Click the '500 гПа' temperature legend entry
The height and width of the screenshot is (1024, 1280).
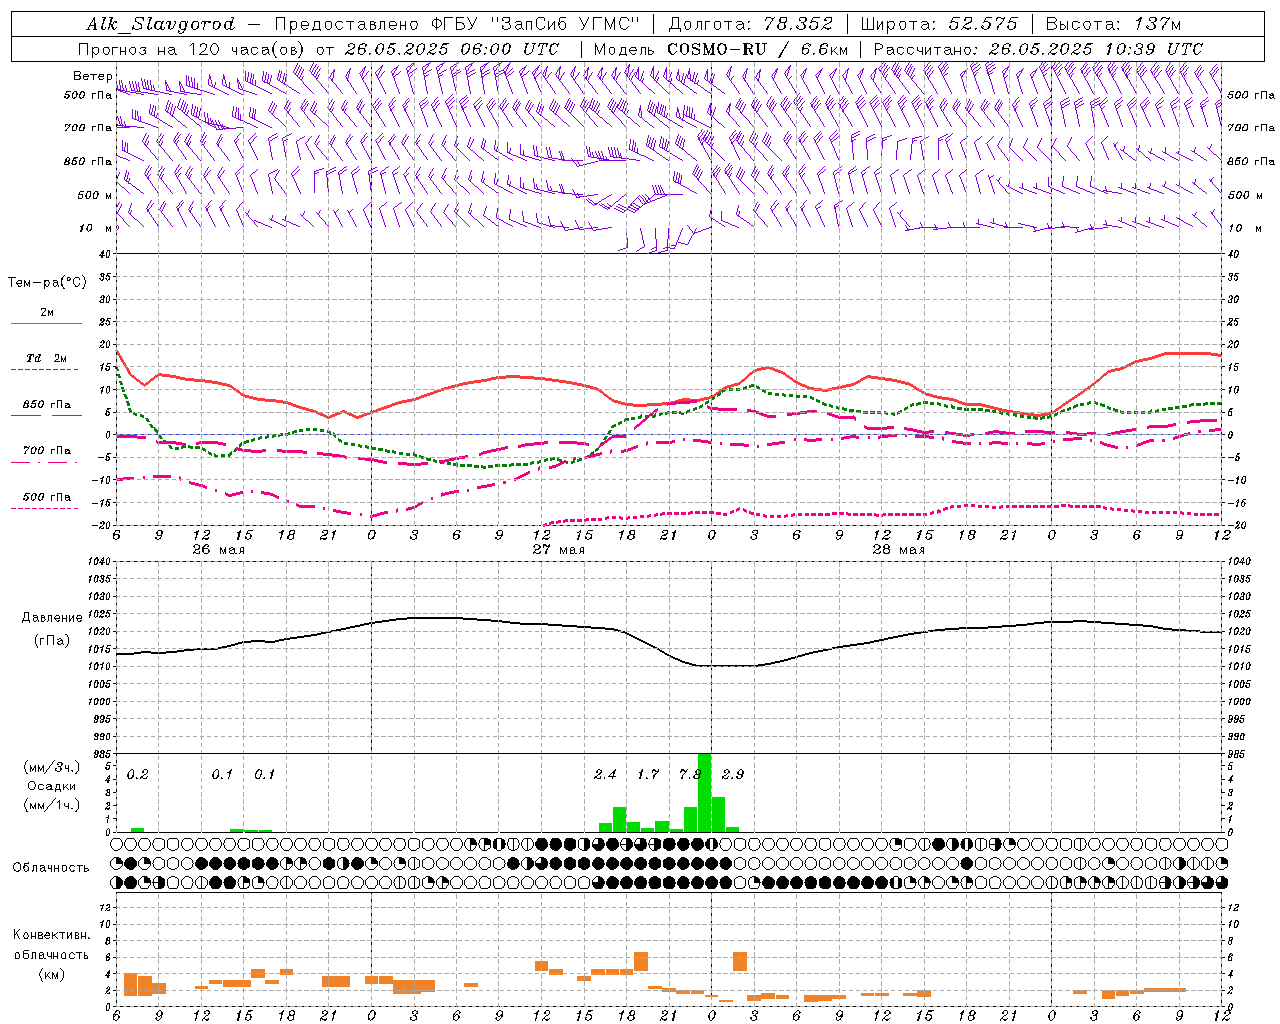pyautogui.click(x=46, y=497)
